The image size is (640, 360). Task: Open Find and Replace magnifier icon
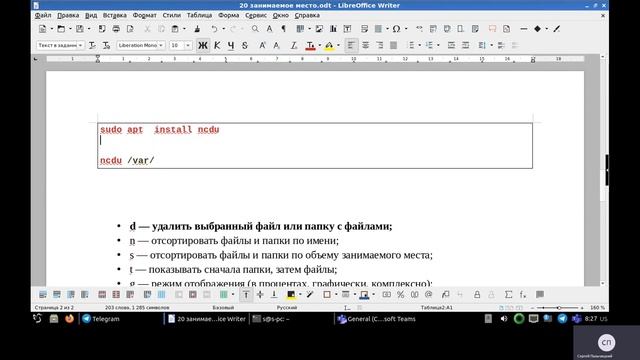255,29
